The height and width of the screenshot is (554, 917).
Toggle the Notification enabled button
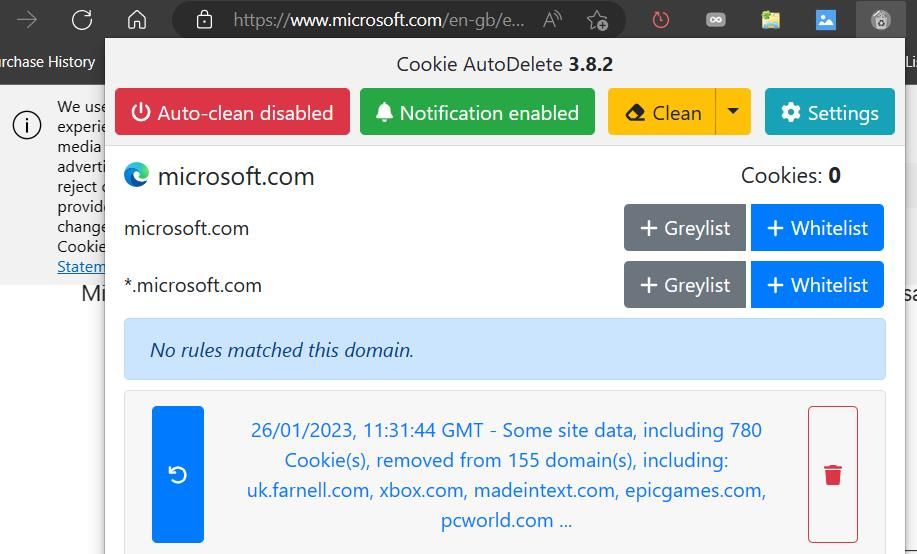pyautogui.click(x=477, y=112)
